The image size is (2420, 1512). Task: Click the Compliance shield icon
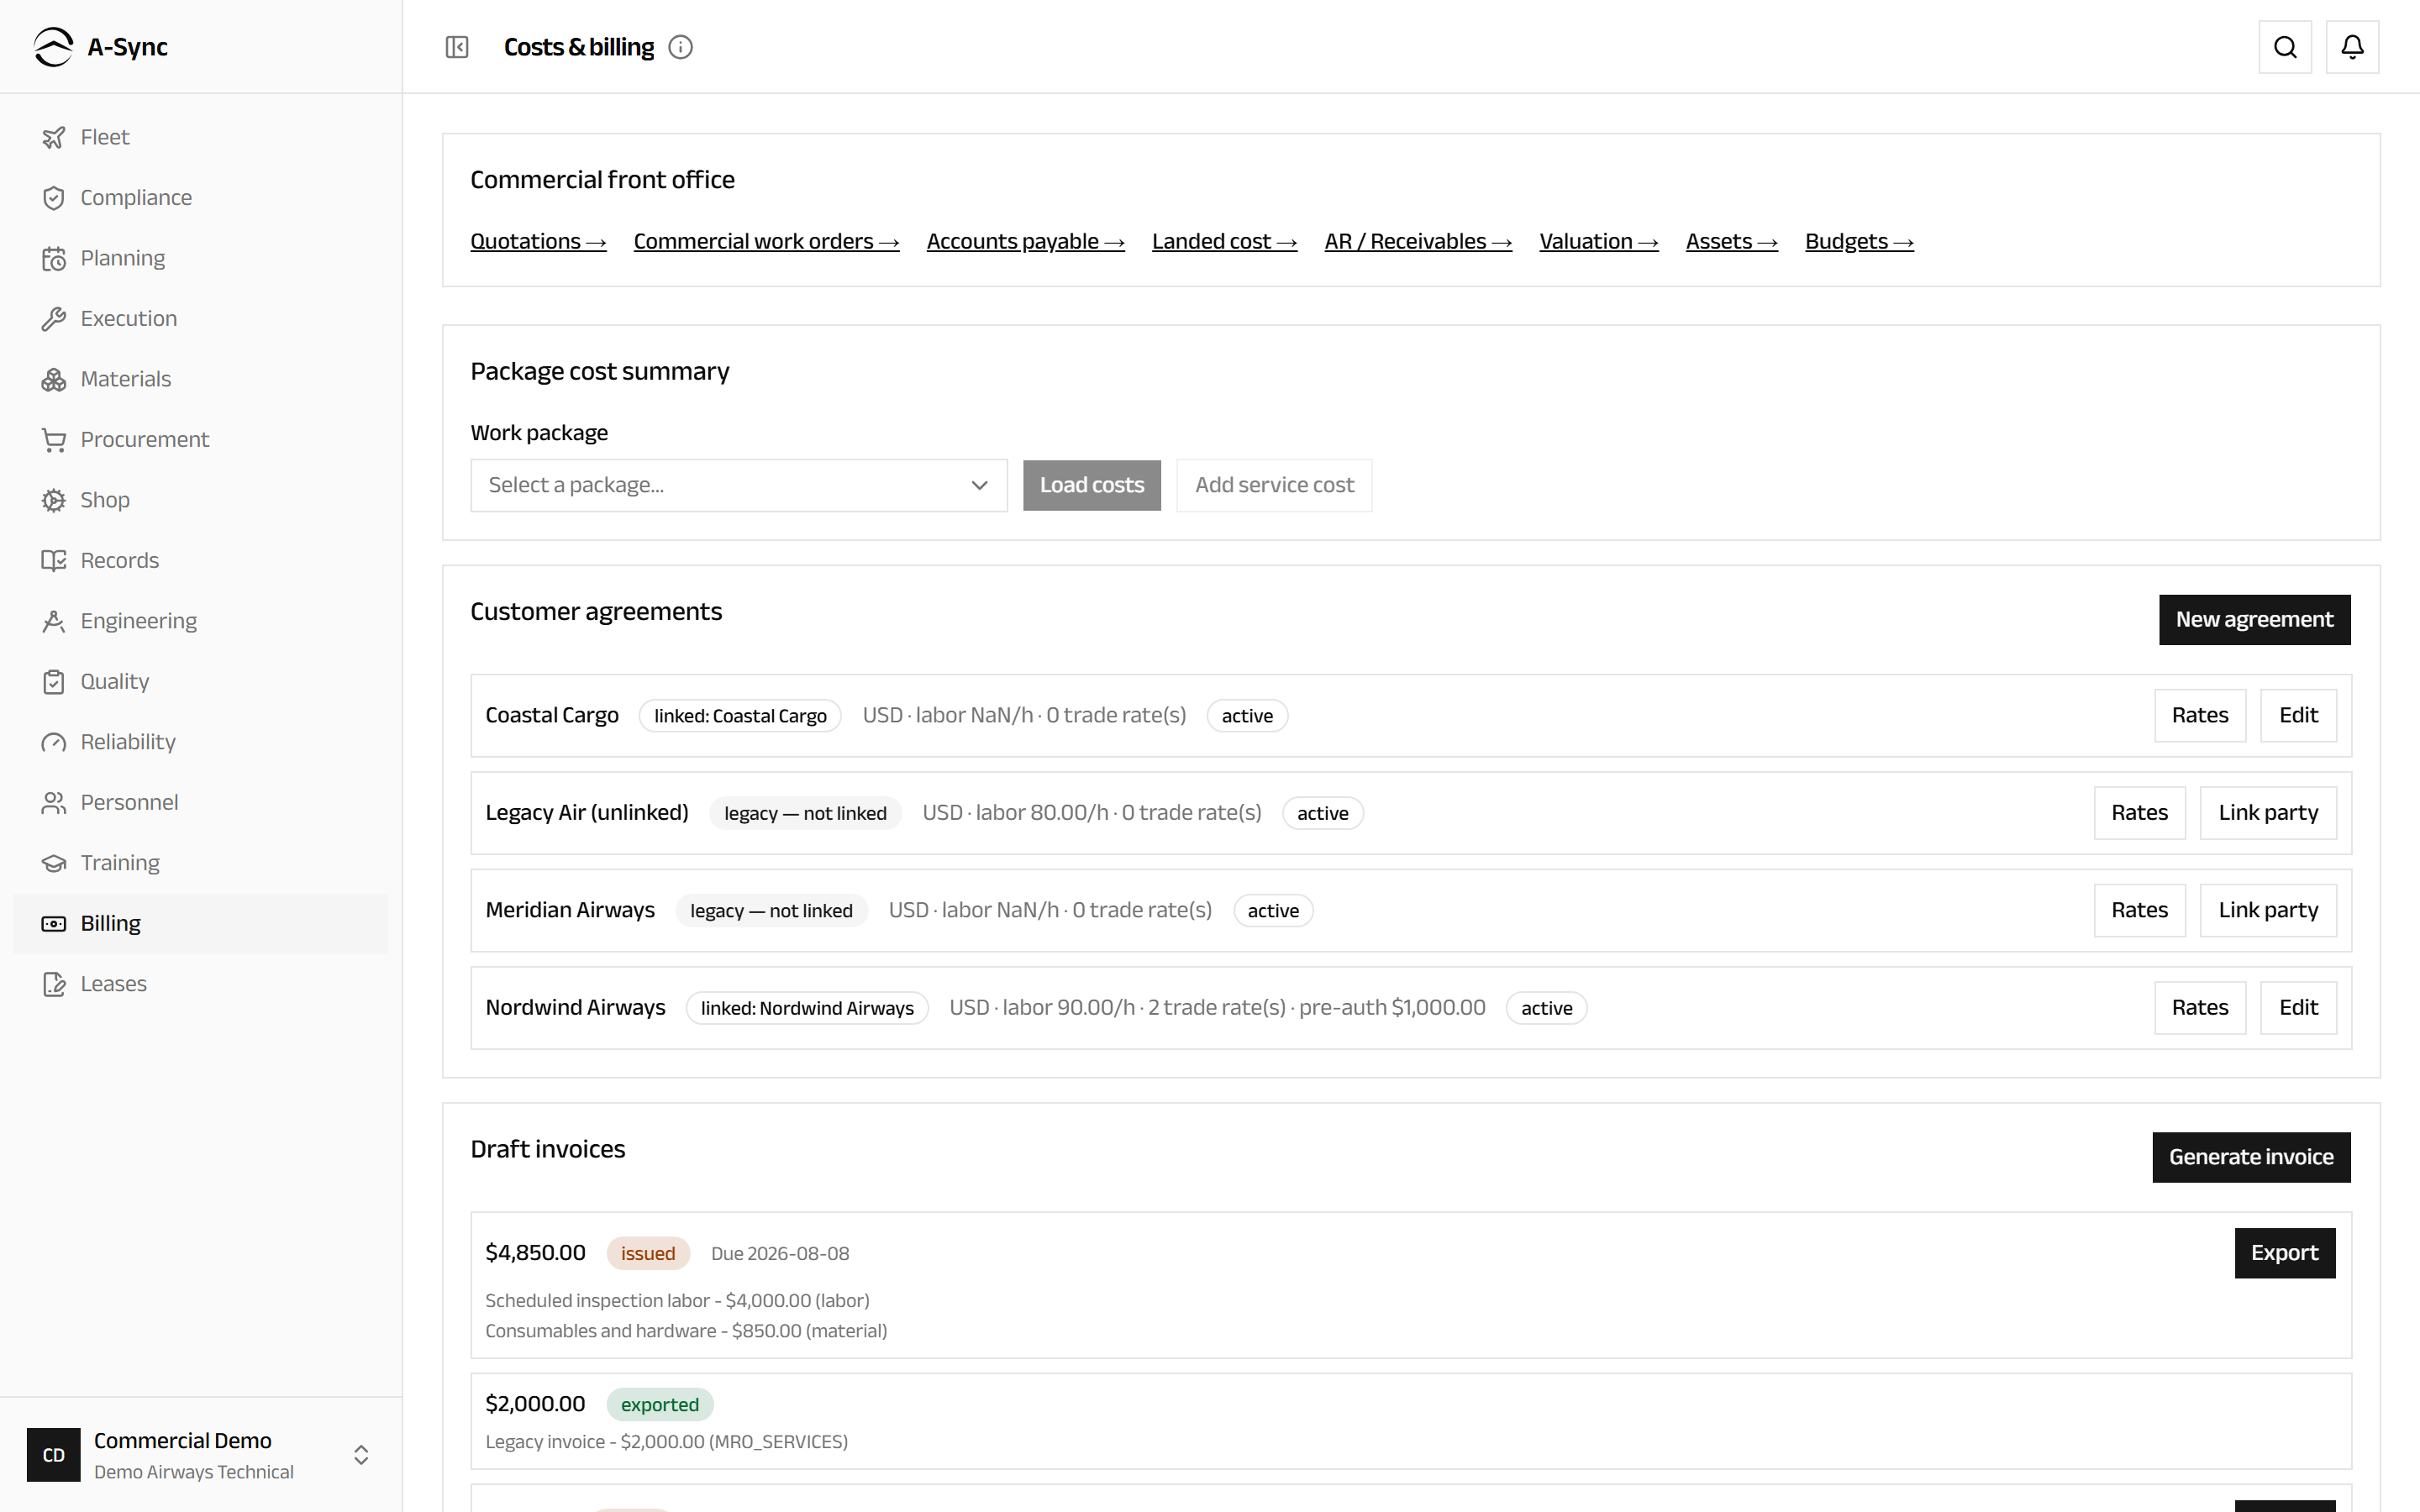click(x=54, y=198)
